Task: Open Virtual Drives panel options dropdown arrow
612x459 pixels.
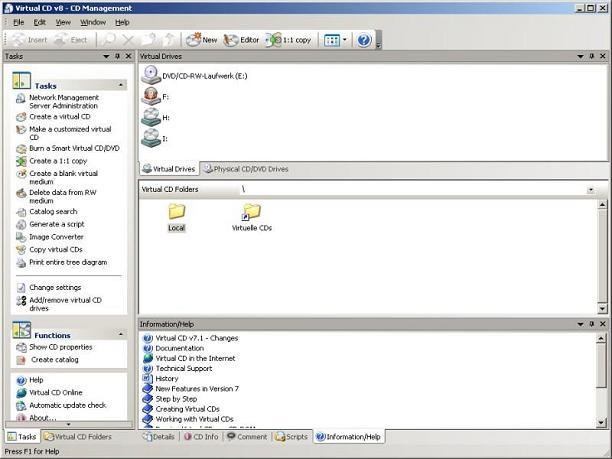Action: (580, 57)
